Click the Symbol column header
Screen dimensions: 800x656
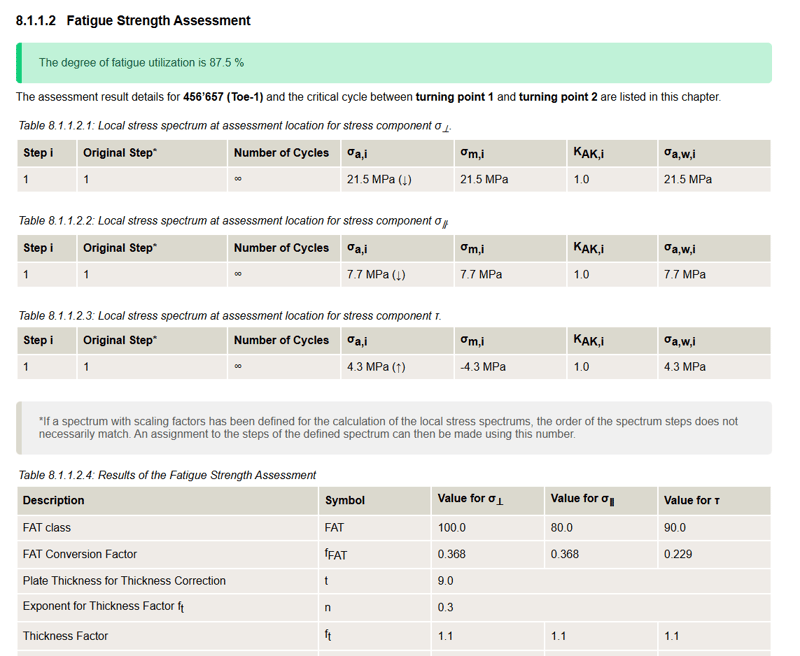point(345,500)
